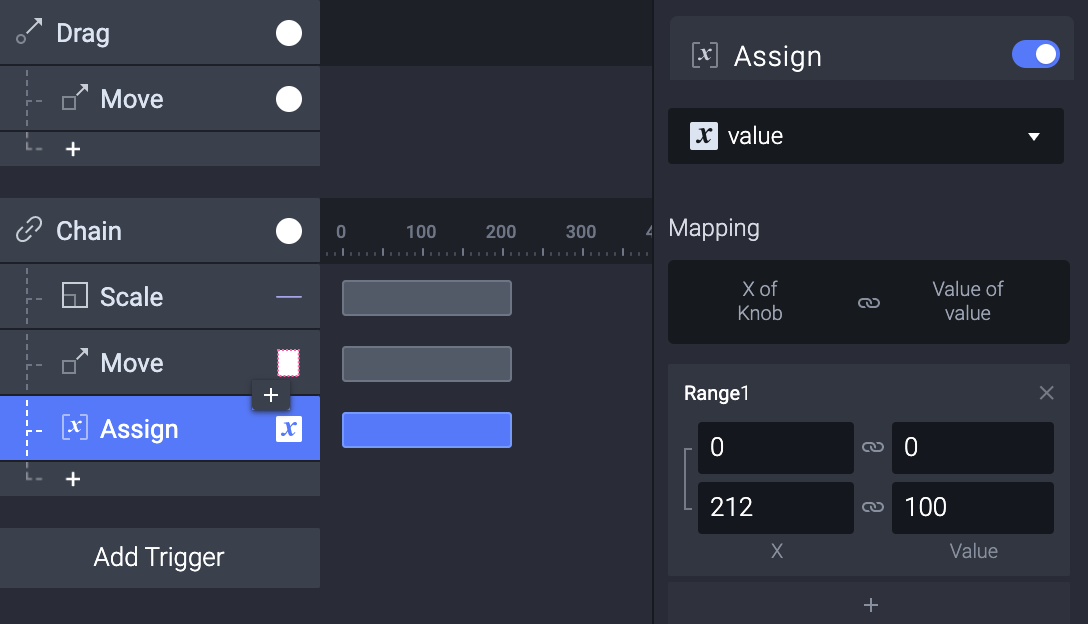Click the Range1 start Value input field
The image size is (1088, 624).
click(x=973, y=448)
